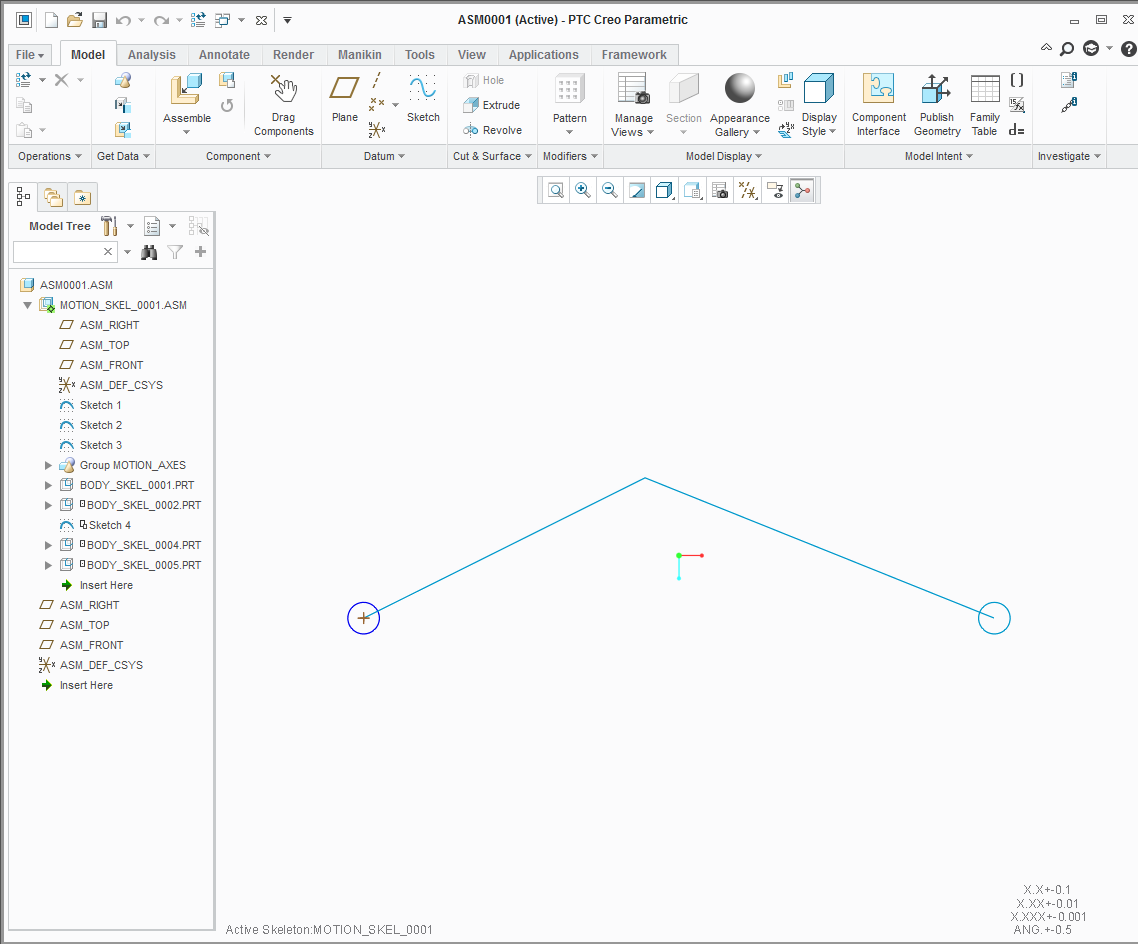The image size is (1138, 944).
Task: Open the Family Table
Action: pyautogui.click(x=985, y=105)
